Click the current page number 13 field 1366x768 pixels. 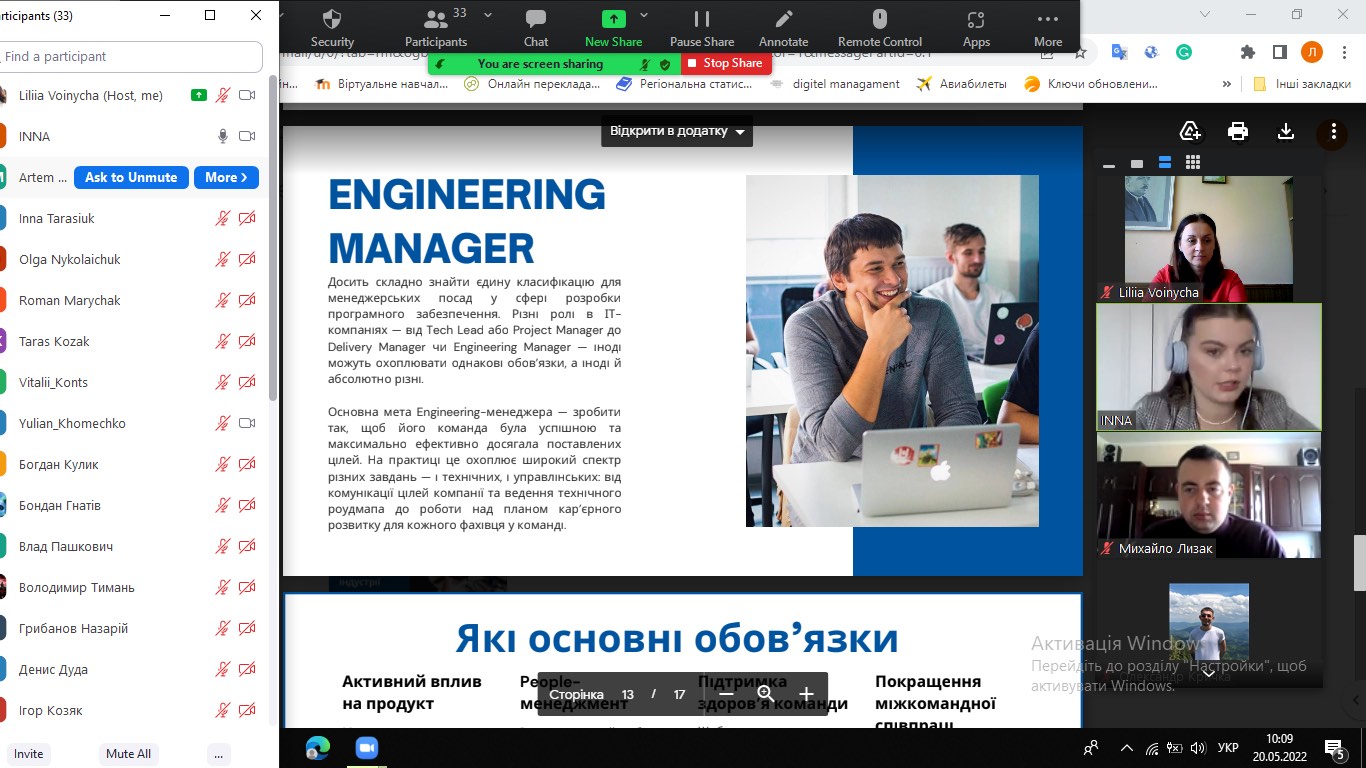point(628,694)
